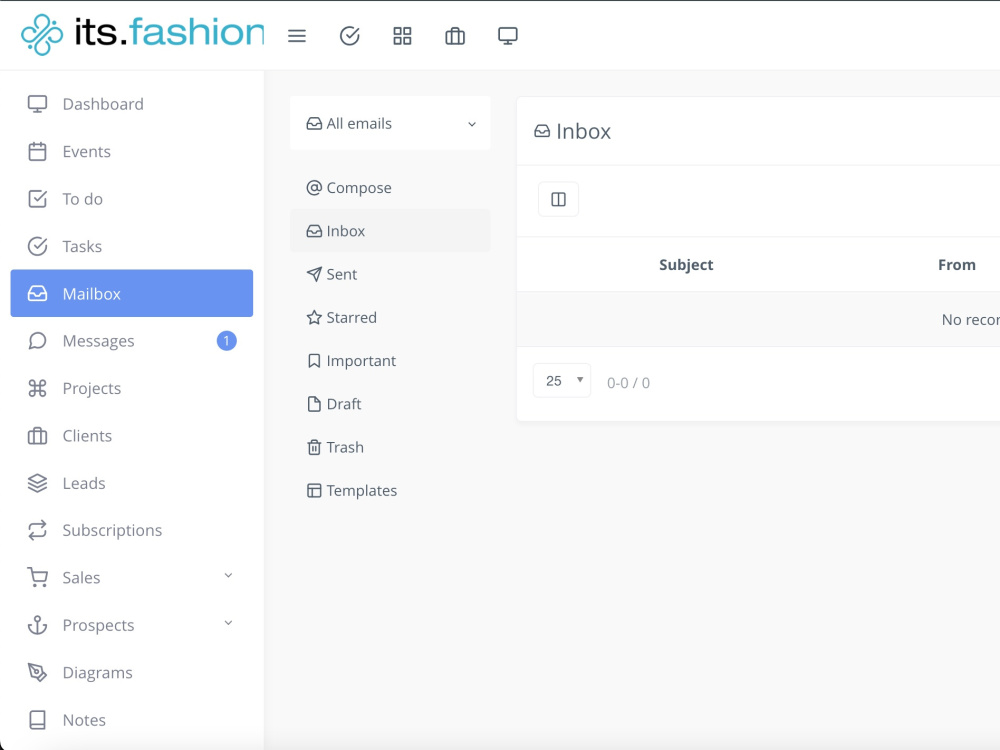
Task: Click the Projects command icon in sidebar
Action: 38,388
